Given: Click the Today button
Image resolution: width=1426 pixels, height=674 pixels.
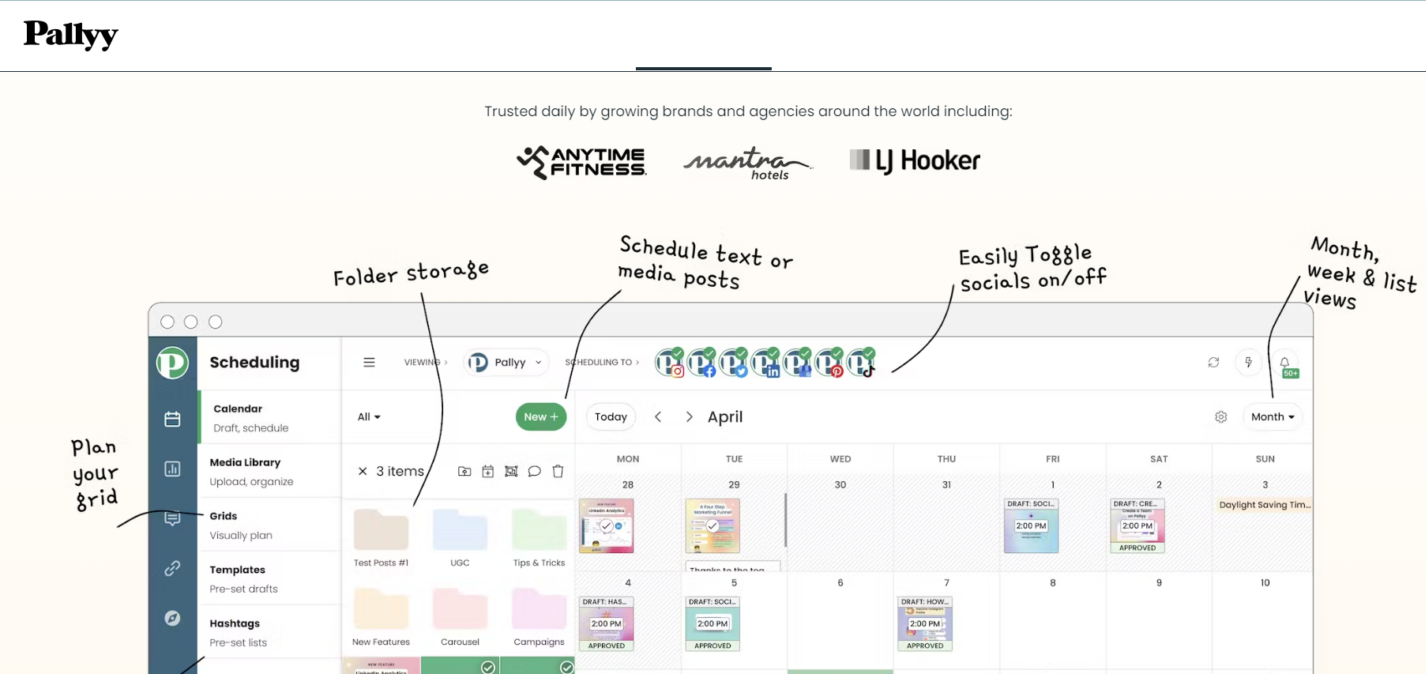Looking at the screenshot, I should [611, 417].
